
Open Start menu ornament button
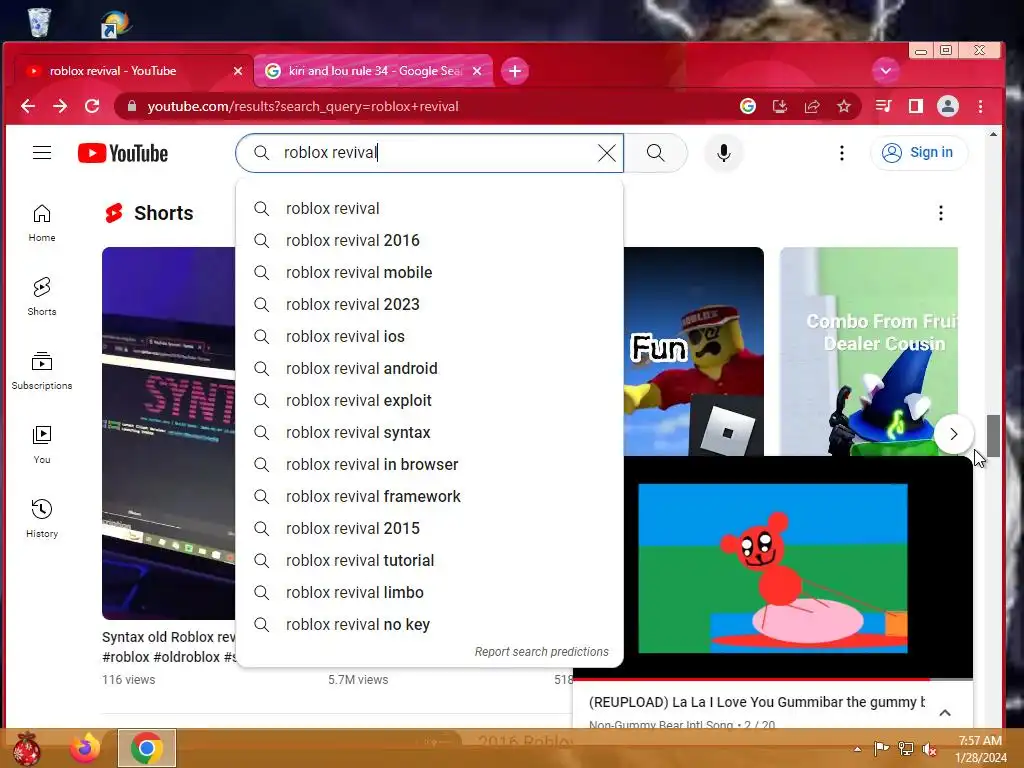[27, 748]
